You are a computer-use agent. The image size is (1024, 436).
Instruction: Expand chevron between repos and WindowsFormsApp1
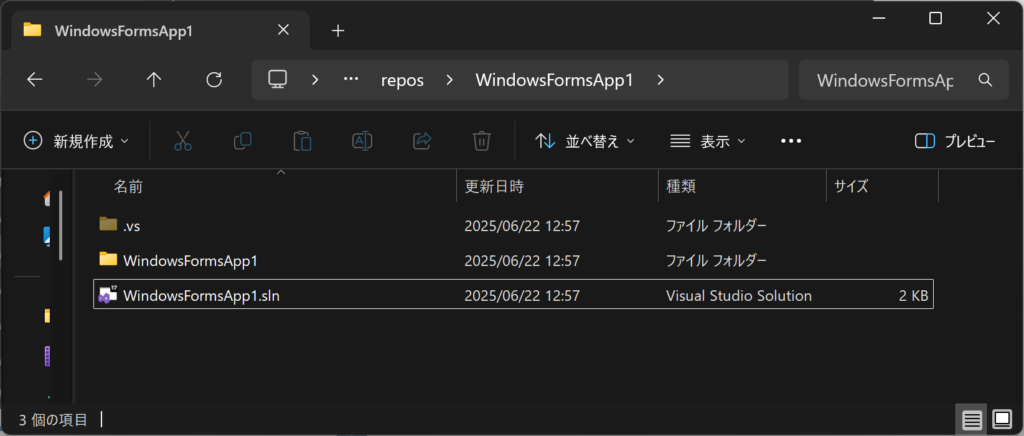point(449,80)
